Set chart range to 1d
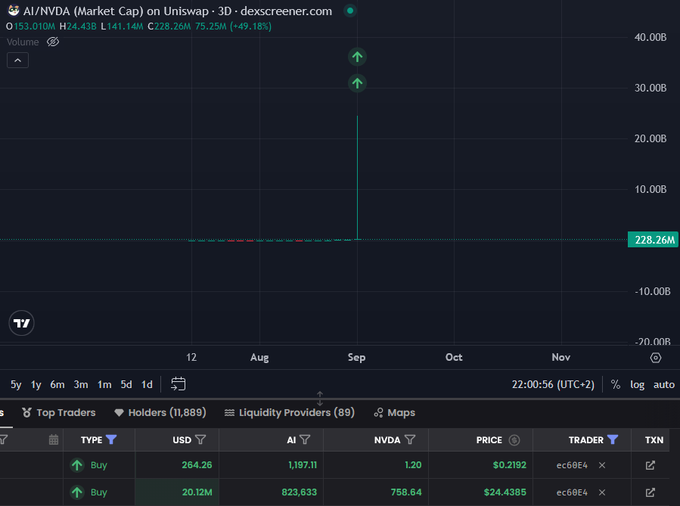 [147, 385]
